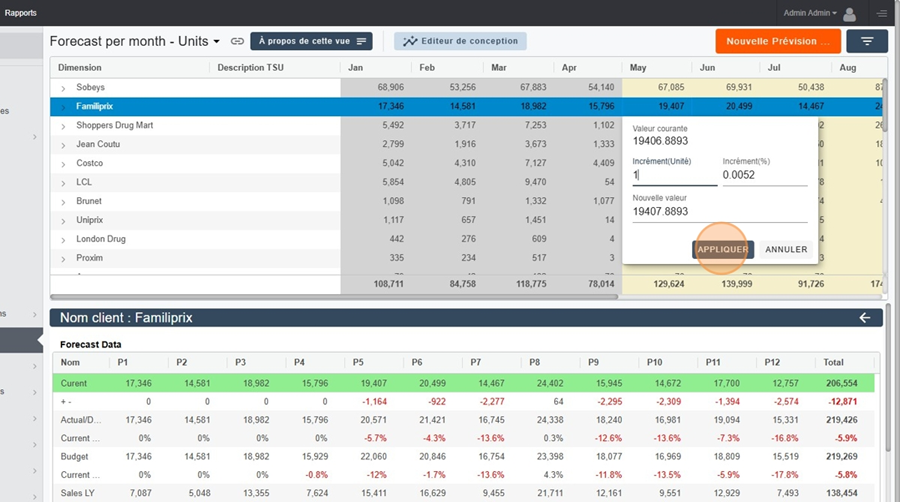This screenshot has width=900, height=502.
Task: Click the May column header
Action: click(638, 68)
